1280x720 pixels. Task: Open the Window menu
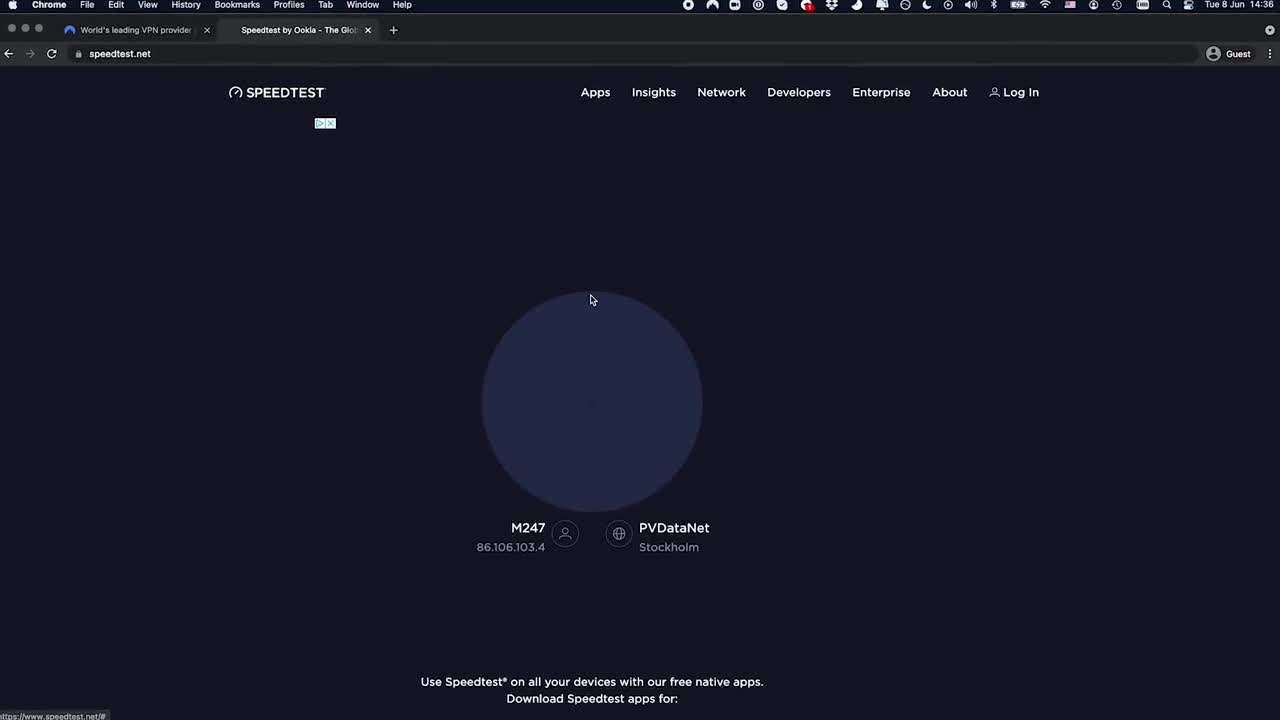point(363,5)
